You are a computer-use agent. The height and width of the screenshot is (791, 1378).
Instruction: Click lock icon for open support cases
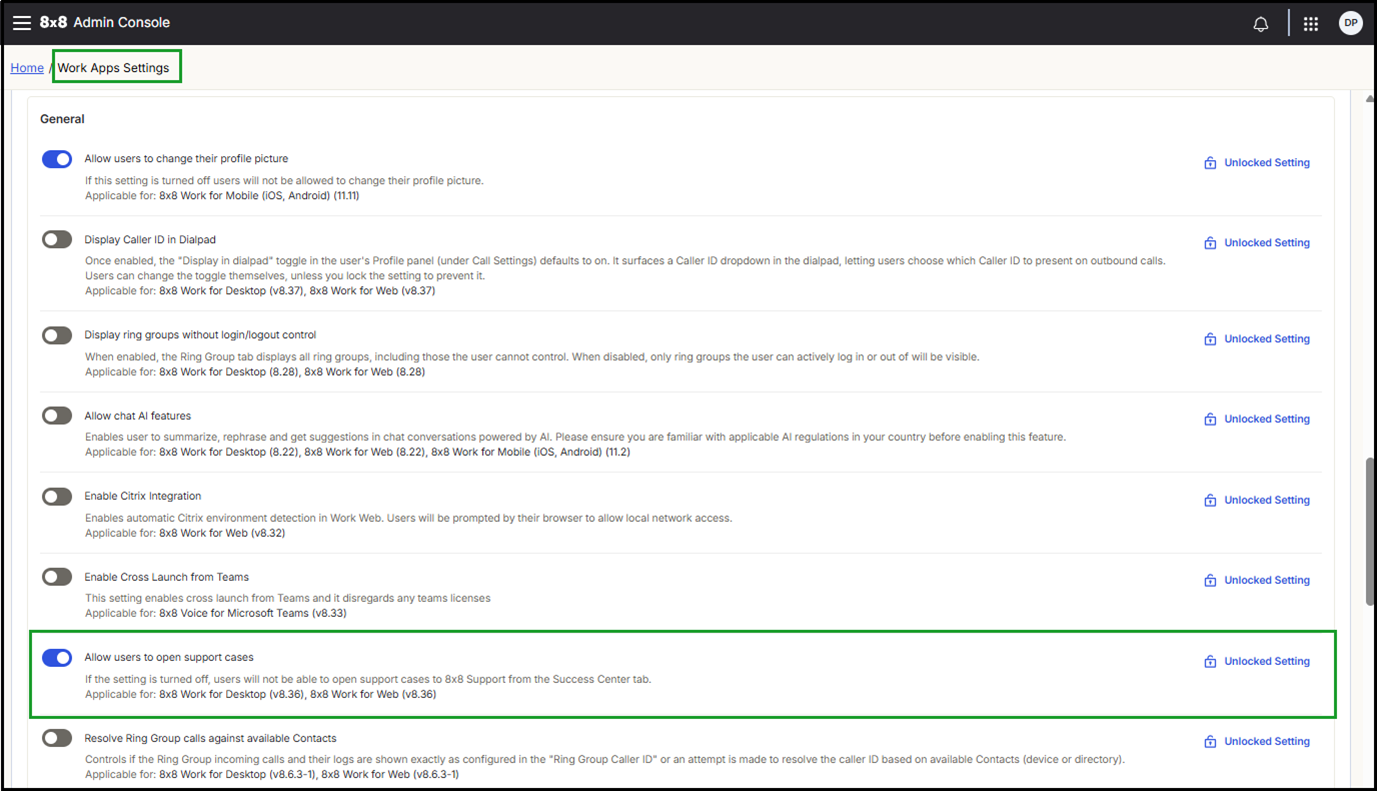[1210, 661]
